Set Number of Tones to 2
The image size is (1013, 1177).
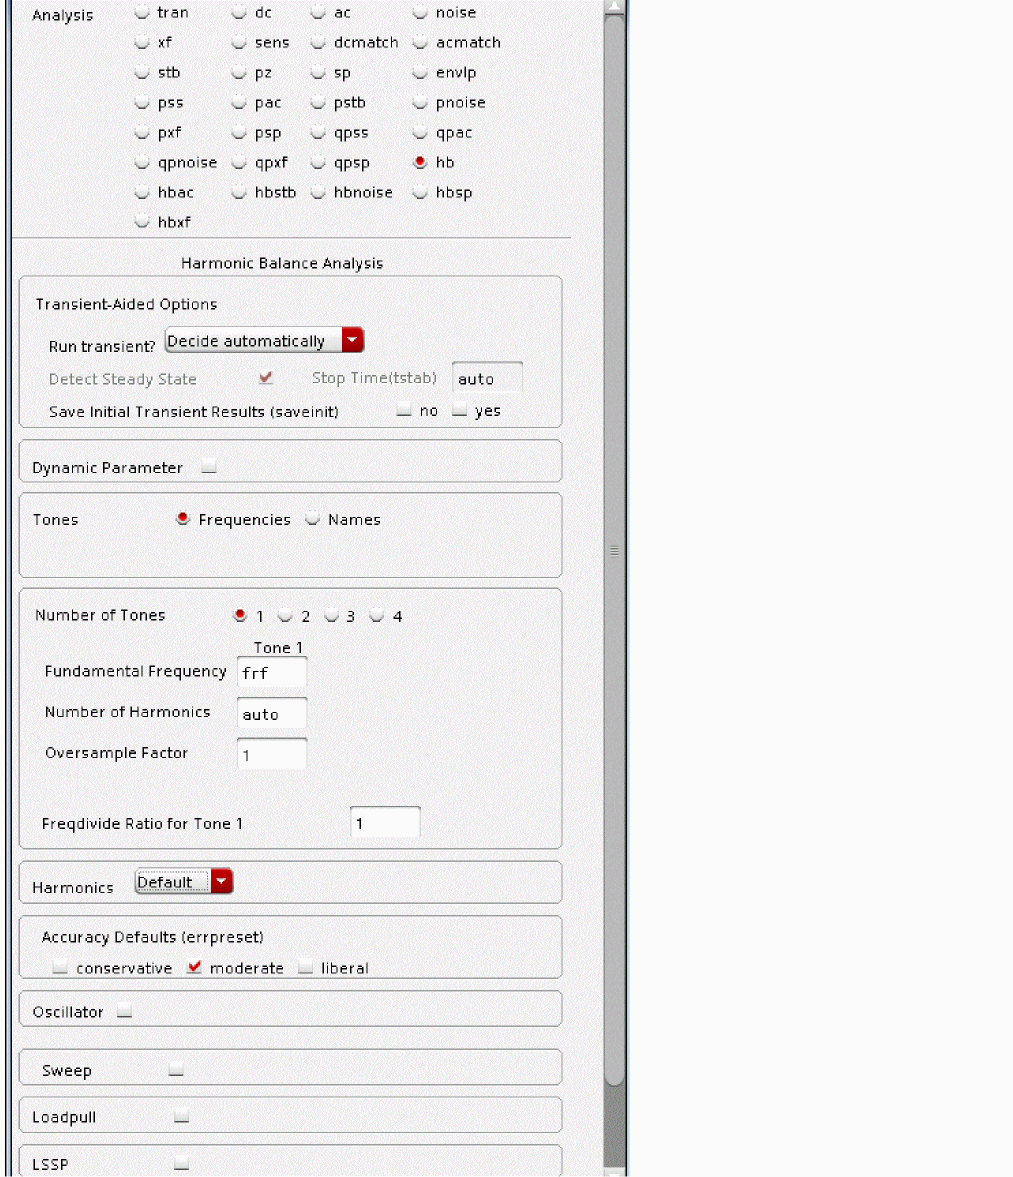point(286,616)
